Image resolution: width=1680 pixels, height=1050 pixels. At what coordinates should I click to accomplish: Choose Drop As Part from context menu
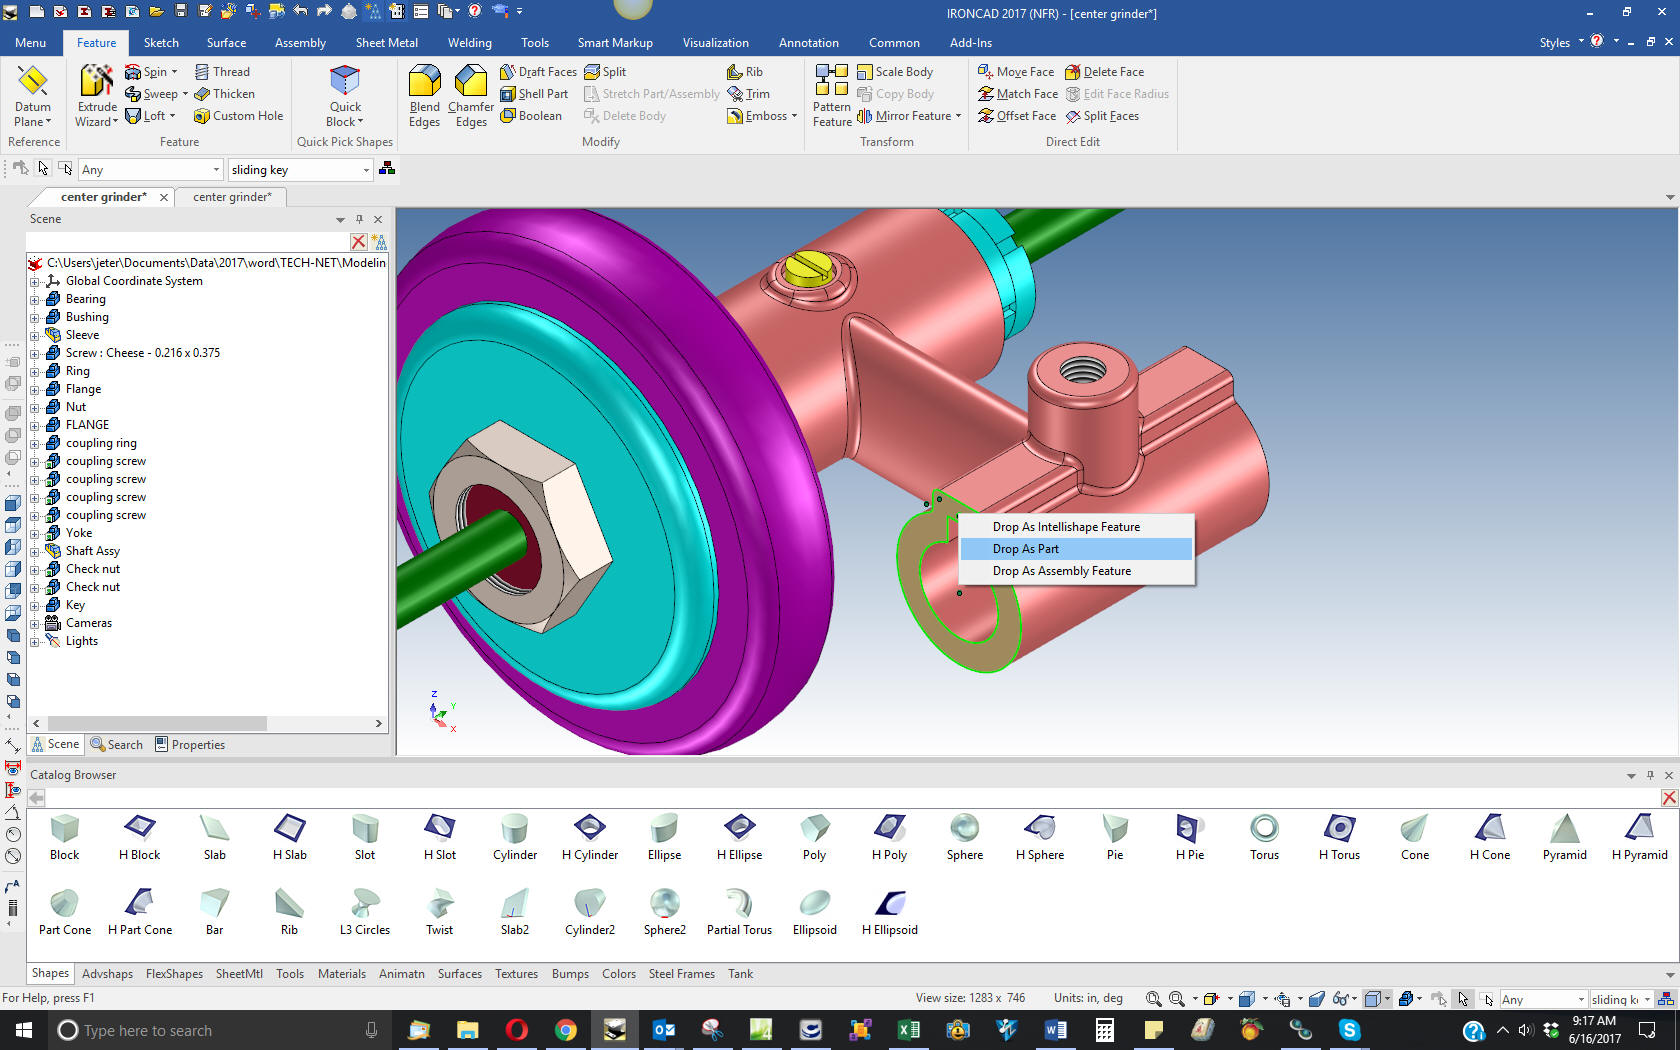click(x=1076, y=549)
